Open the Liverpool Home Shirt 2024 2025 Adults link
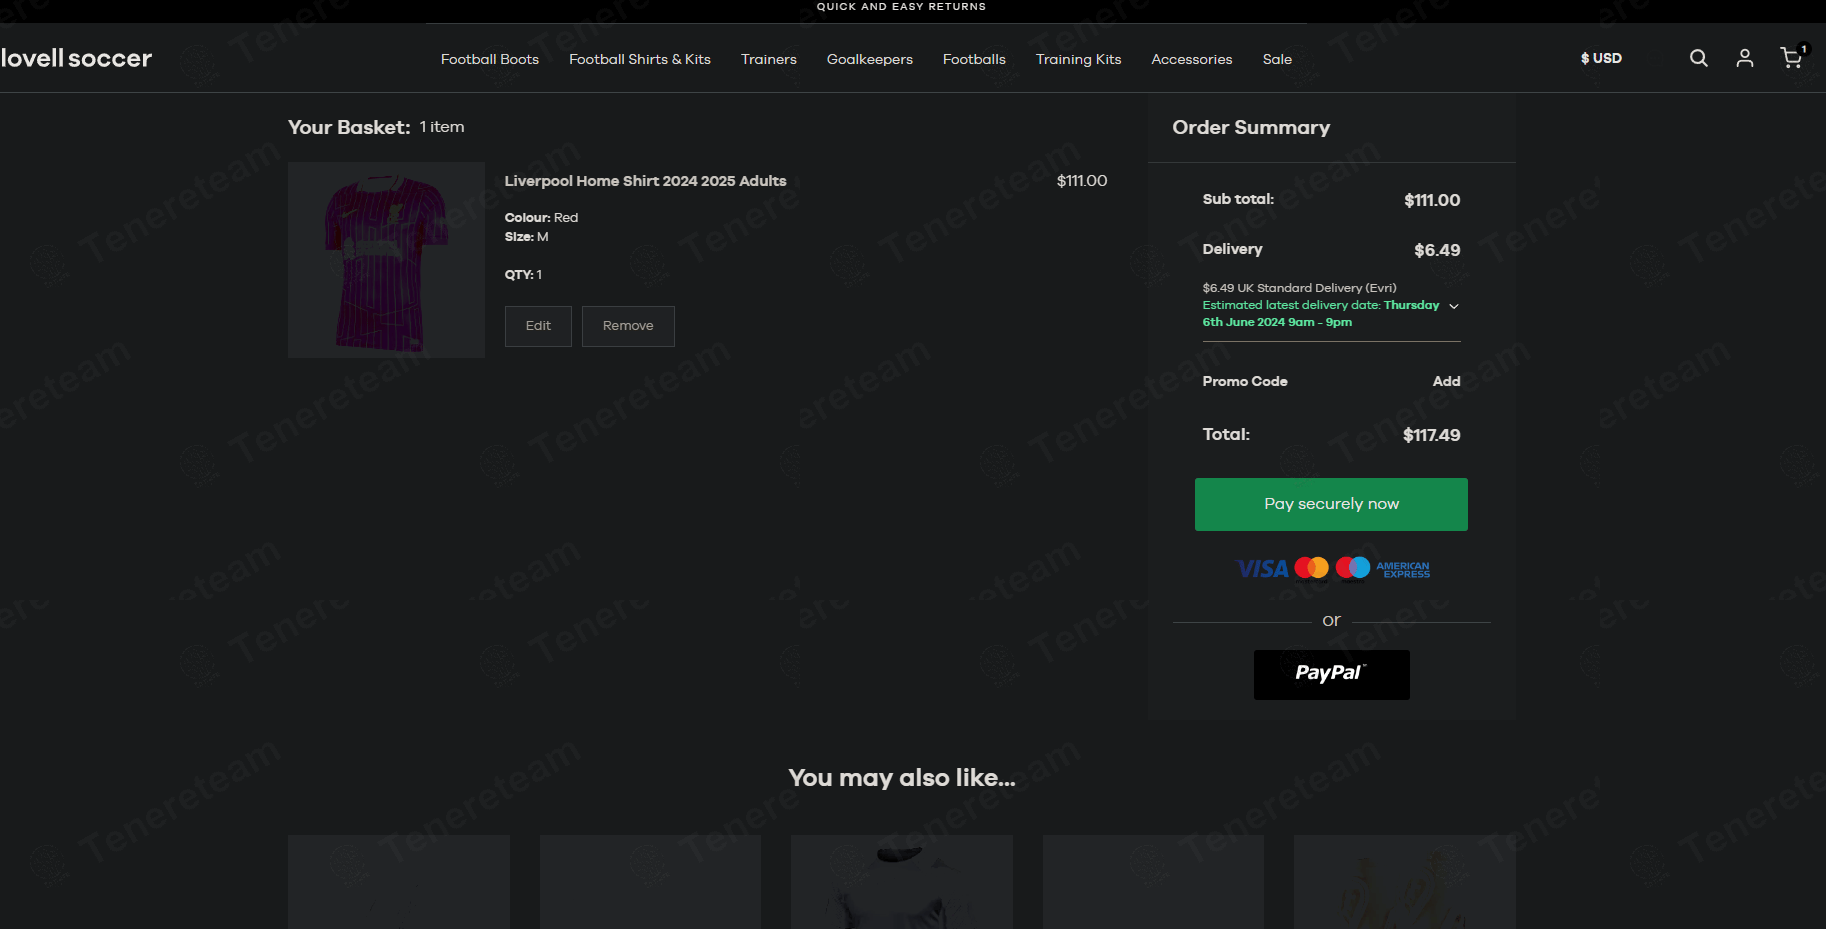 tap(645, 181)
